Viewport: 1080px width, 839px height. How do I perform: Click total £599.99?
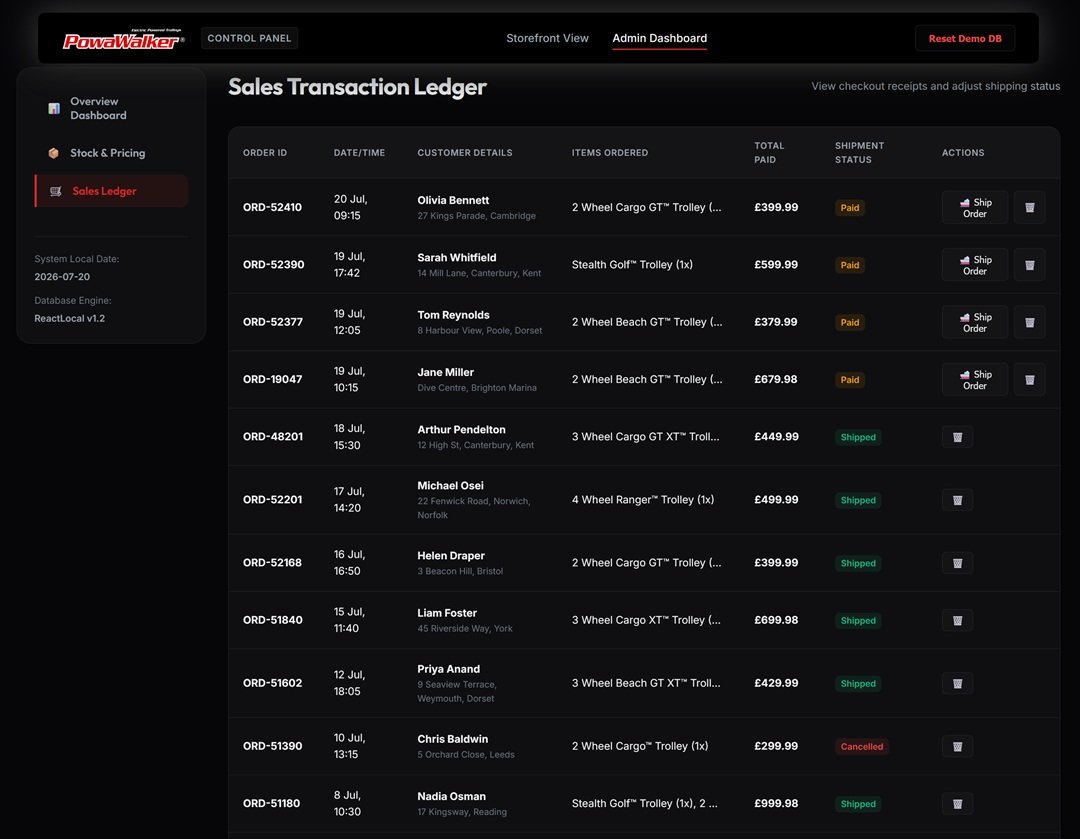[x=776, y=265]
